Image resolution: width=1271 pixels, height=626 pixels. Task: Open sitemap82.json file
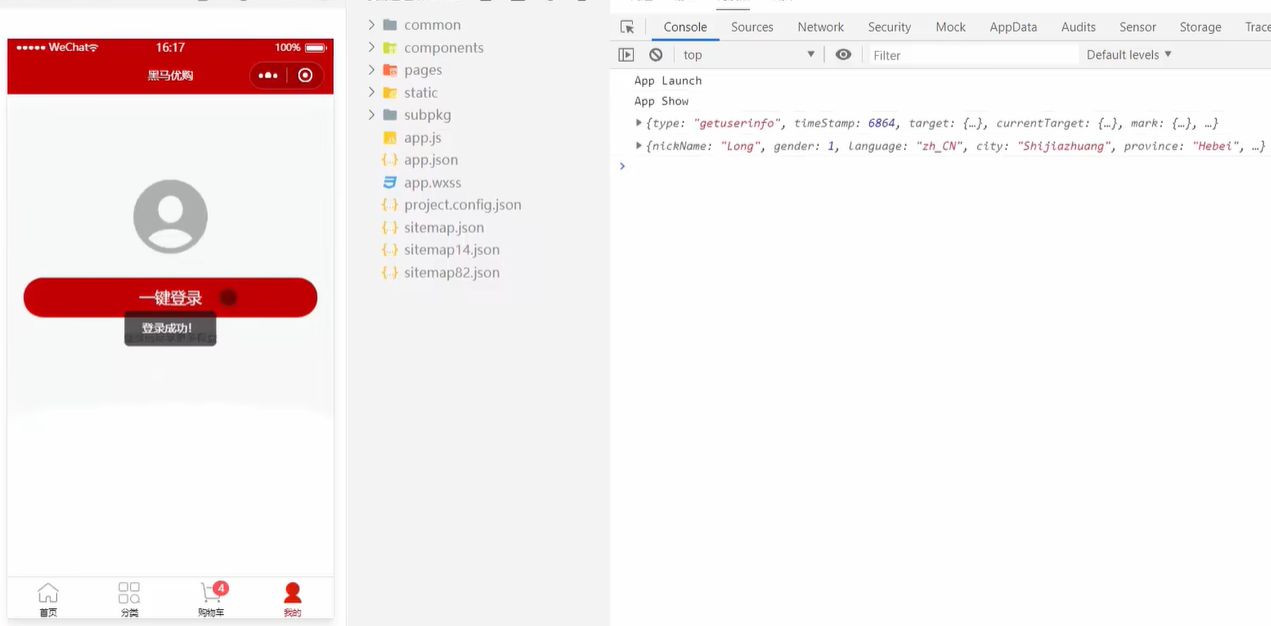(x=452, y=272)
